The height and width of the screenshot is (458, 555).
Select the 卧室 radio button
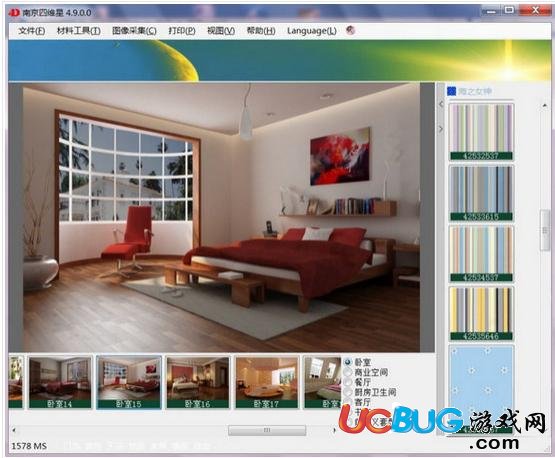click(x=348, y=362)
